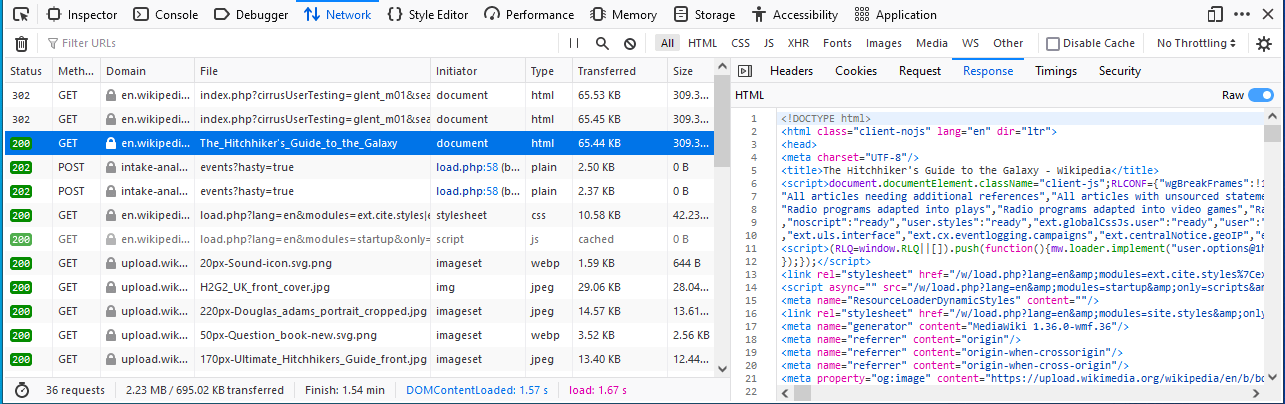
Task: Toggle the XHR request filter
Action: click(x=798, y=44)
